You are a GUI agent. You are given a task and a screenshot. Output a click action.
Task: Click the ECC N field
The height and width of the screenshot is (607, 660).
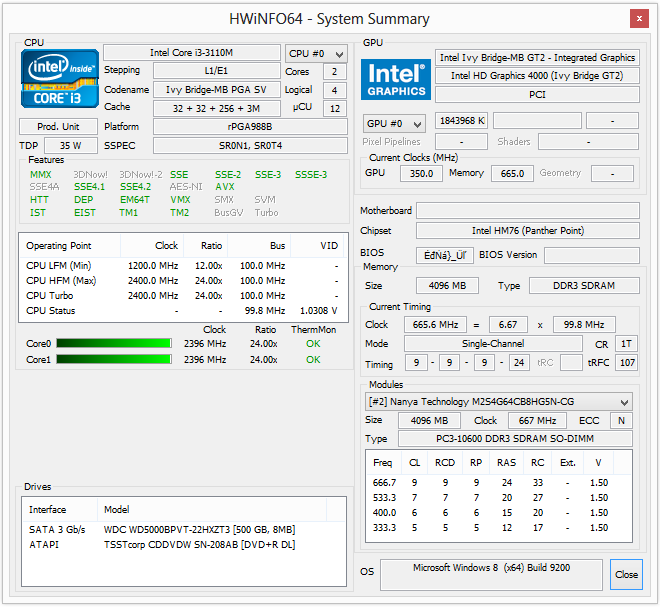point(621,421)
